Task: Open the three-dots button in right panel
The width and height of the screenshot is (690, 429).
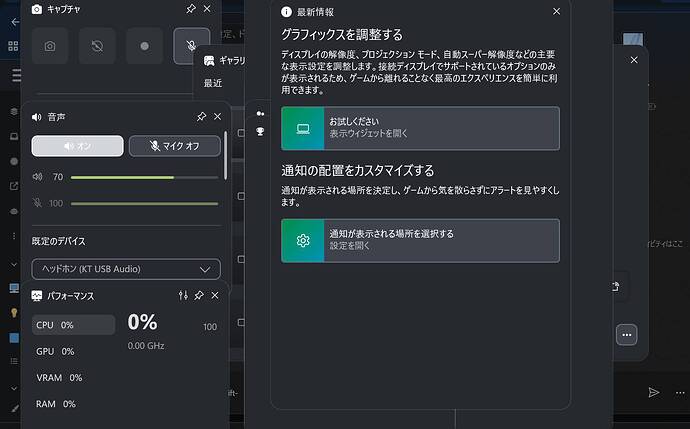Action: click(x=627, y=335)
